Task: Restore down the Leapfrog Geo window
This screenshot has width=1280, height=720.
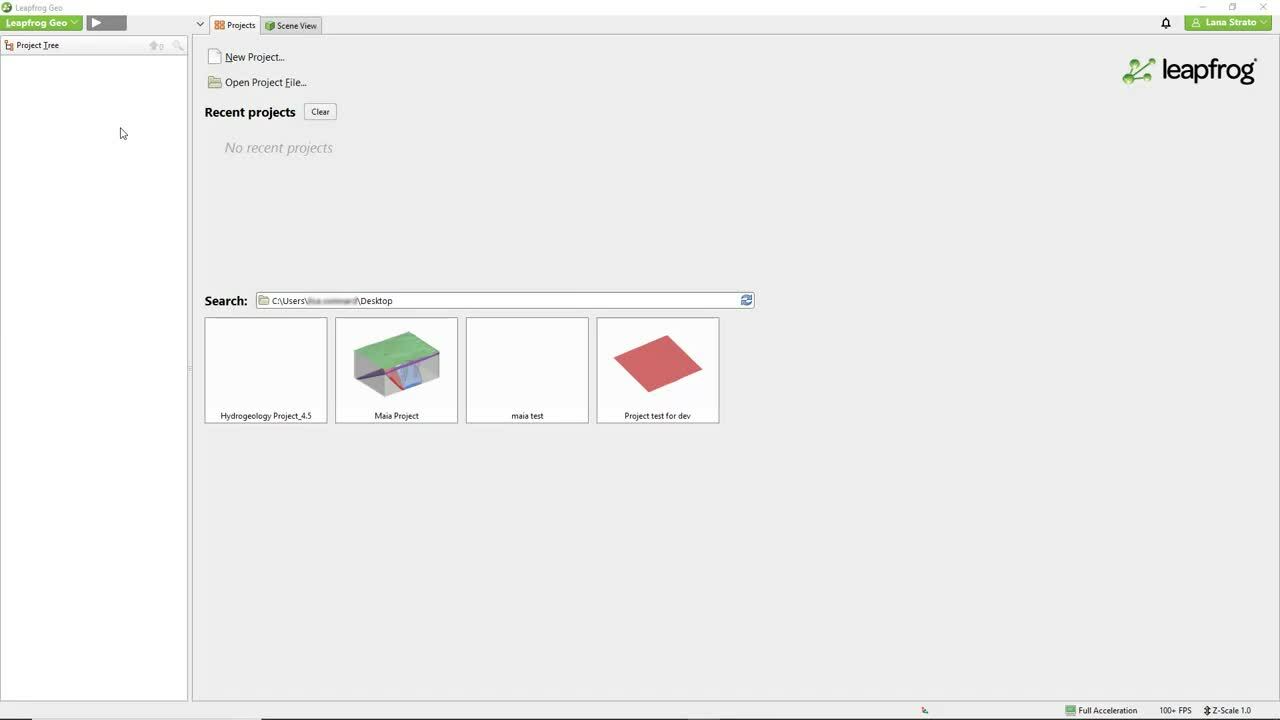Action: tap(1233, 7)
